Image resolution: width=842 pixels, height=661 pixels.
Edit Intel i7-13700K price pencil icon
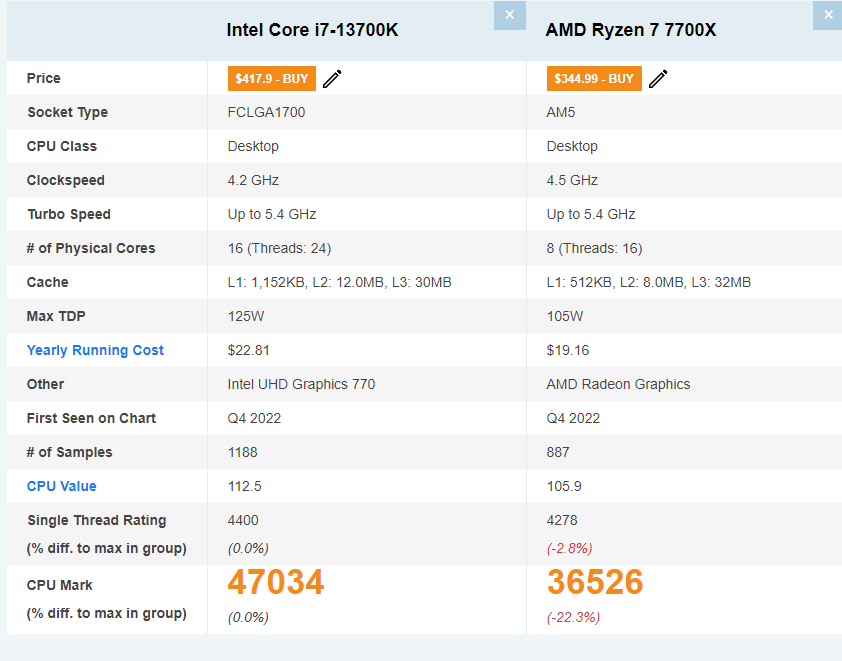332,79
